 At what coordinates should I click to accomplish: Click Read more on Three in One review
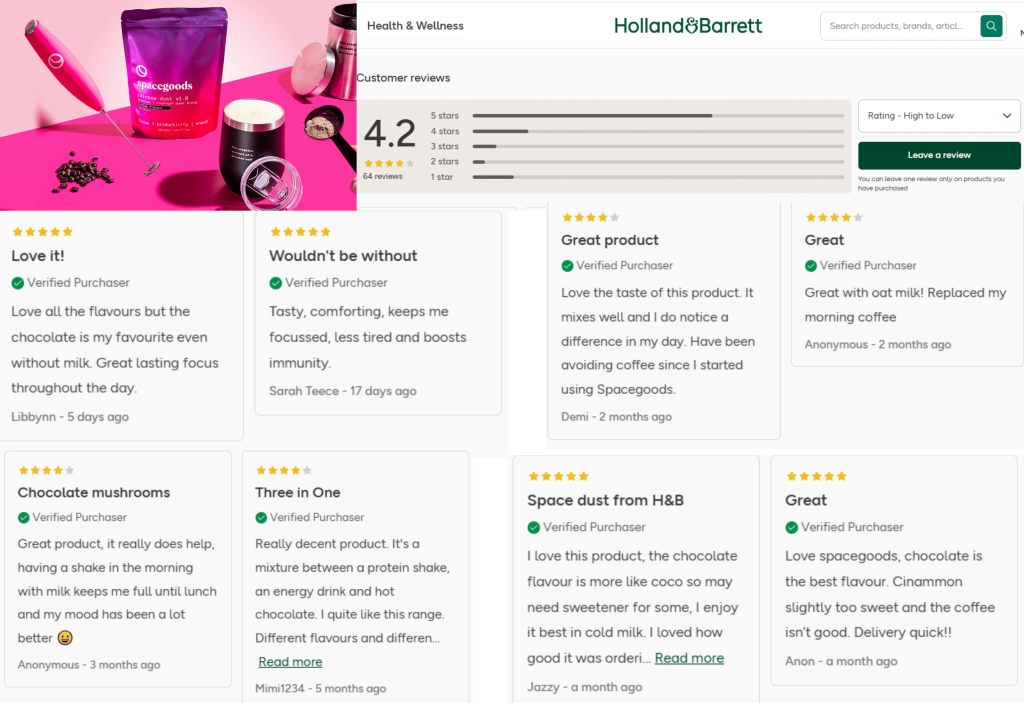[x=290, y=661]
